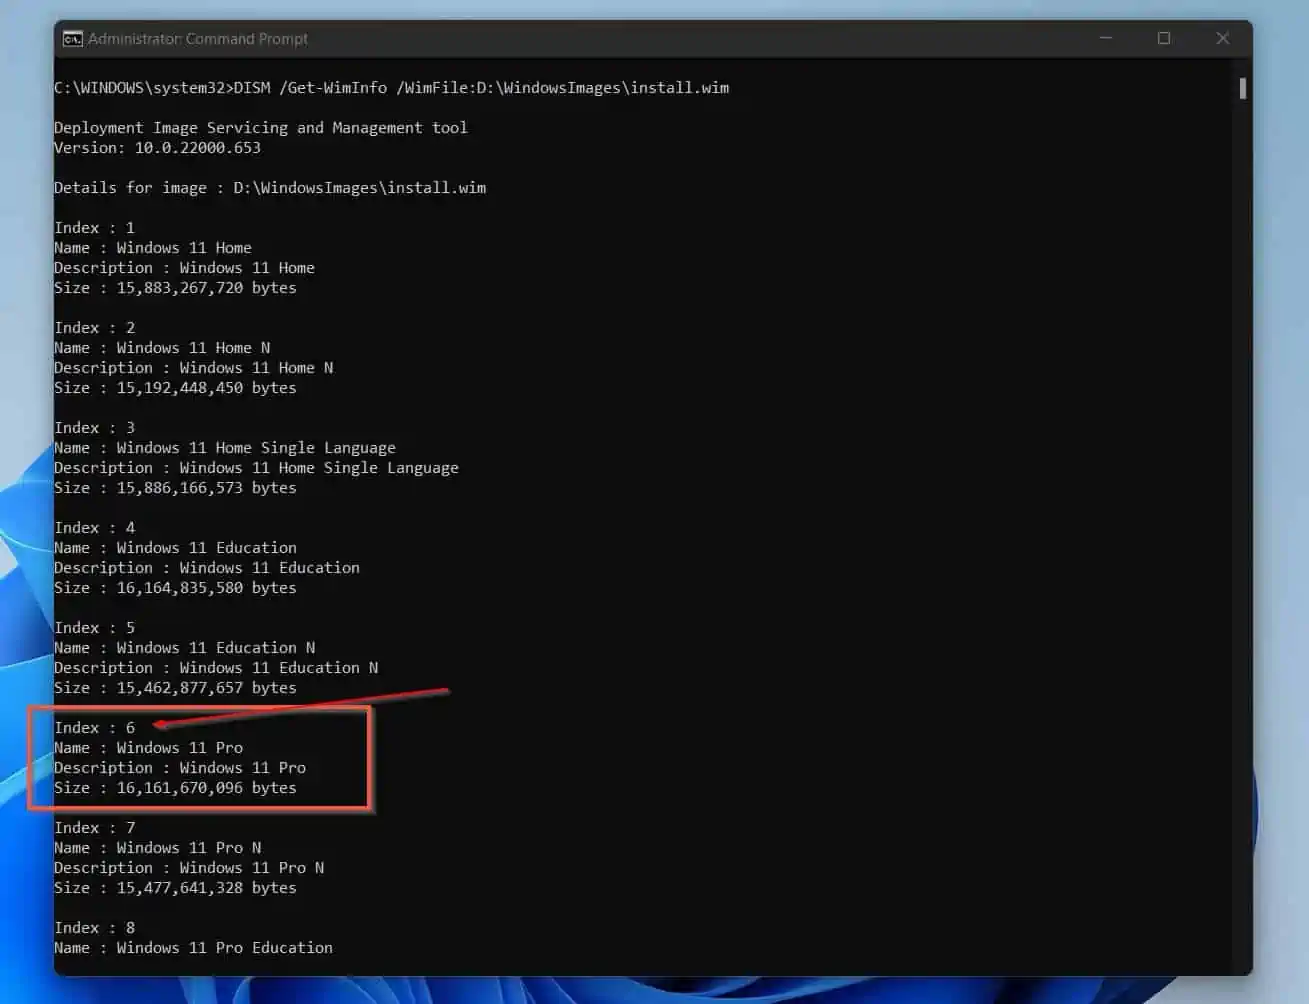Click "Description : Windows 11 Home" line

[x=184, y=268]
